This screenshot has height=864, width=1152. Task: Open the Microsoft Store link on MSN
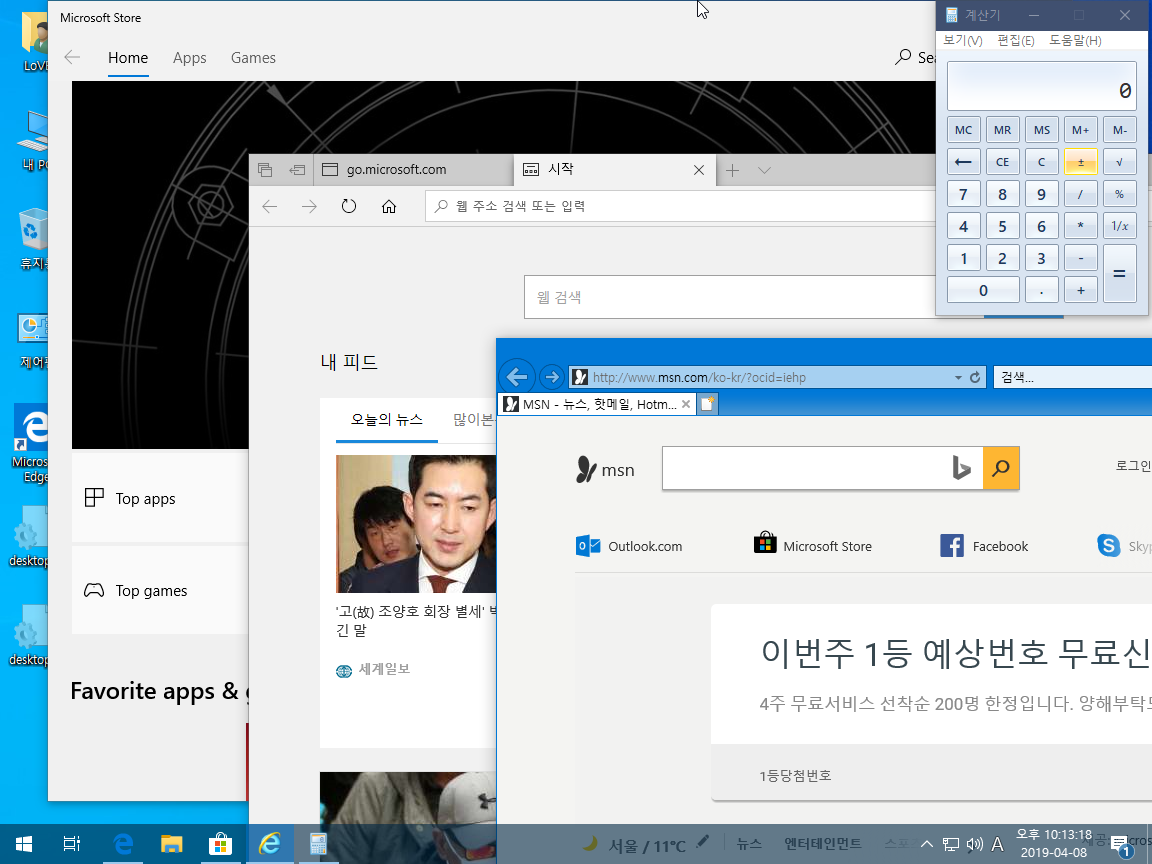coord(813,544)
